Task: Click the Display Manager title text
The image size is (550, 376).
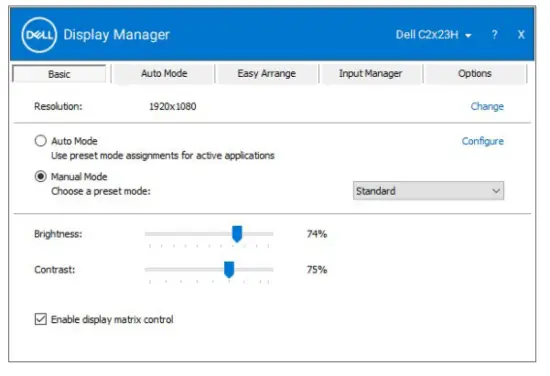Action: pyautogui.click(x=116, y=35)
